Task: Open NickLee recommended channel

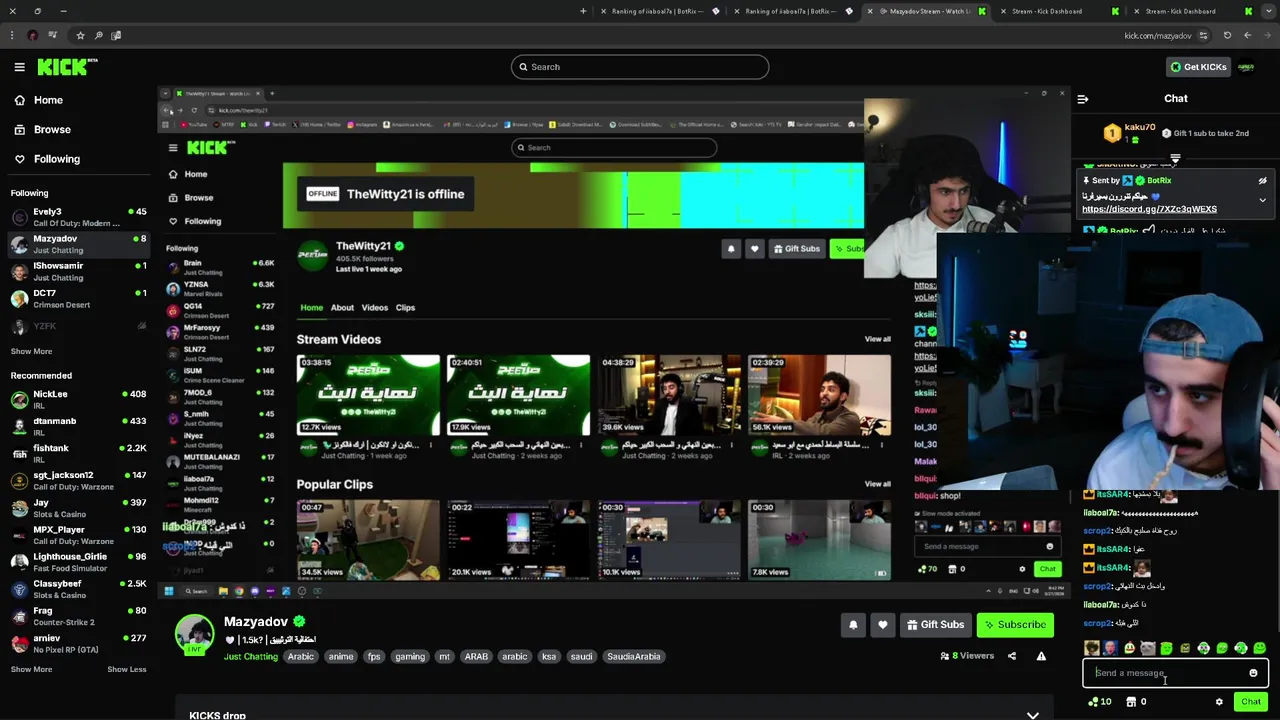Action: [x=78, y=399]
